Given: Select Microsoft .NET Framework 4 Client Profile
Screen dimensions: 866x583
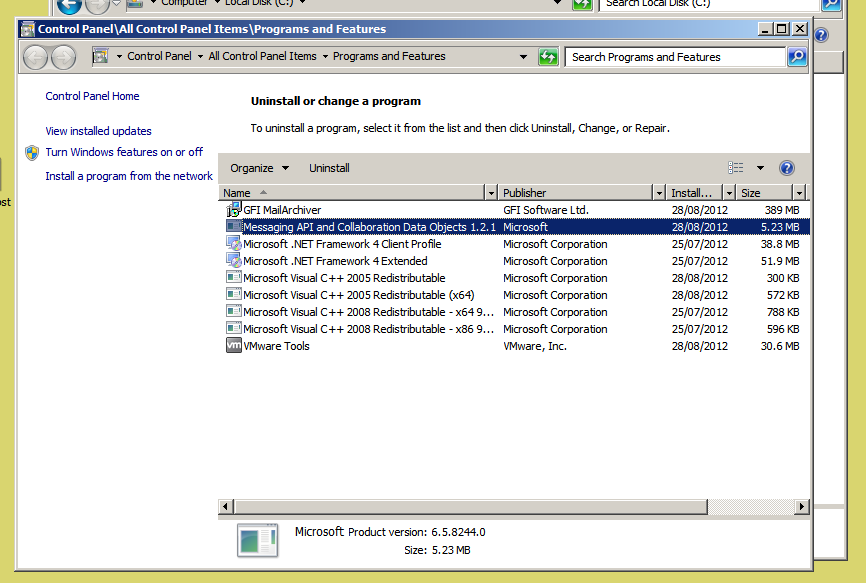Looking at the screenshot, I should [514, 244].
